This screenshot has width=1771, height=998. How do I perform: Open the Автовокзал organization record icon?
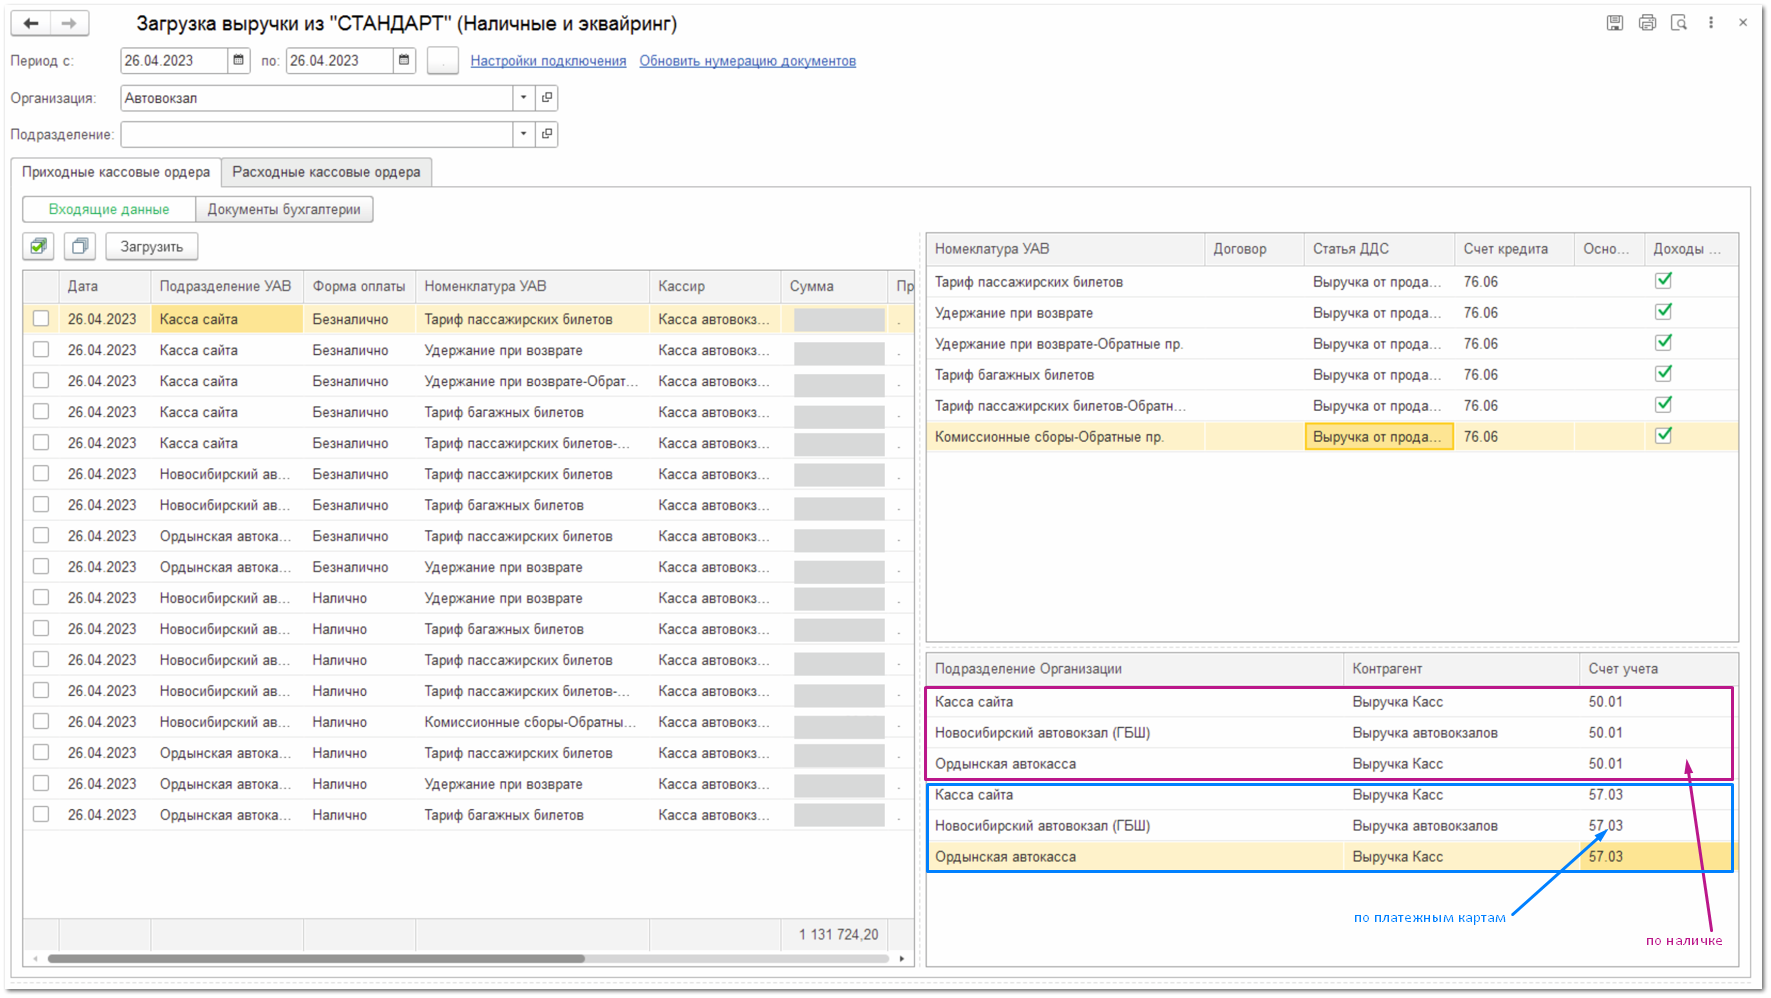547,98
